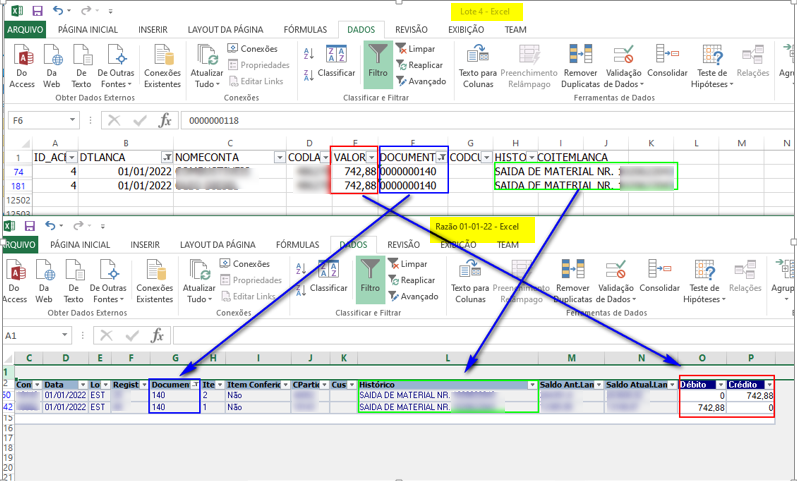The image size is (797, 481).
Task: Click Do Access icon in Lote 4 window
Action: click(x=22, y=66)
